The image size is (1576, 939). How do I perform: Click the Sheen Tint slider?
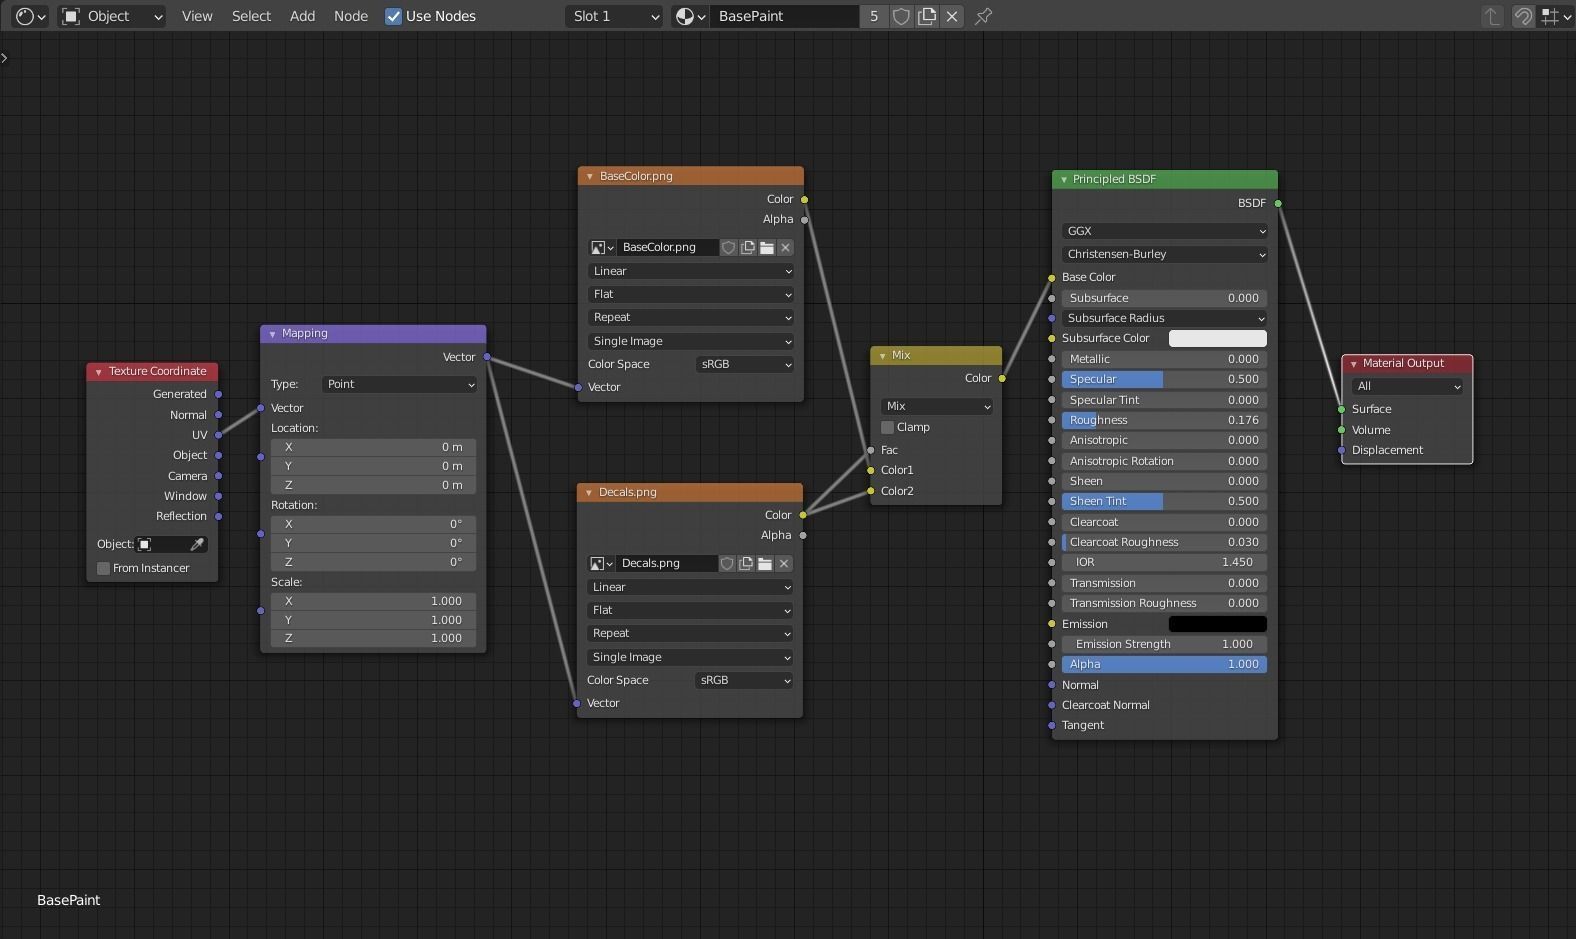(1164, 501)
